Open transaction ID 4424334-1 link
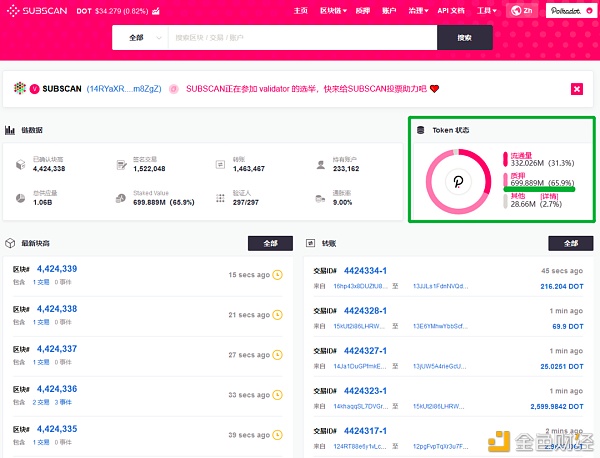 tap(365, 271)
